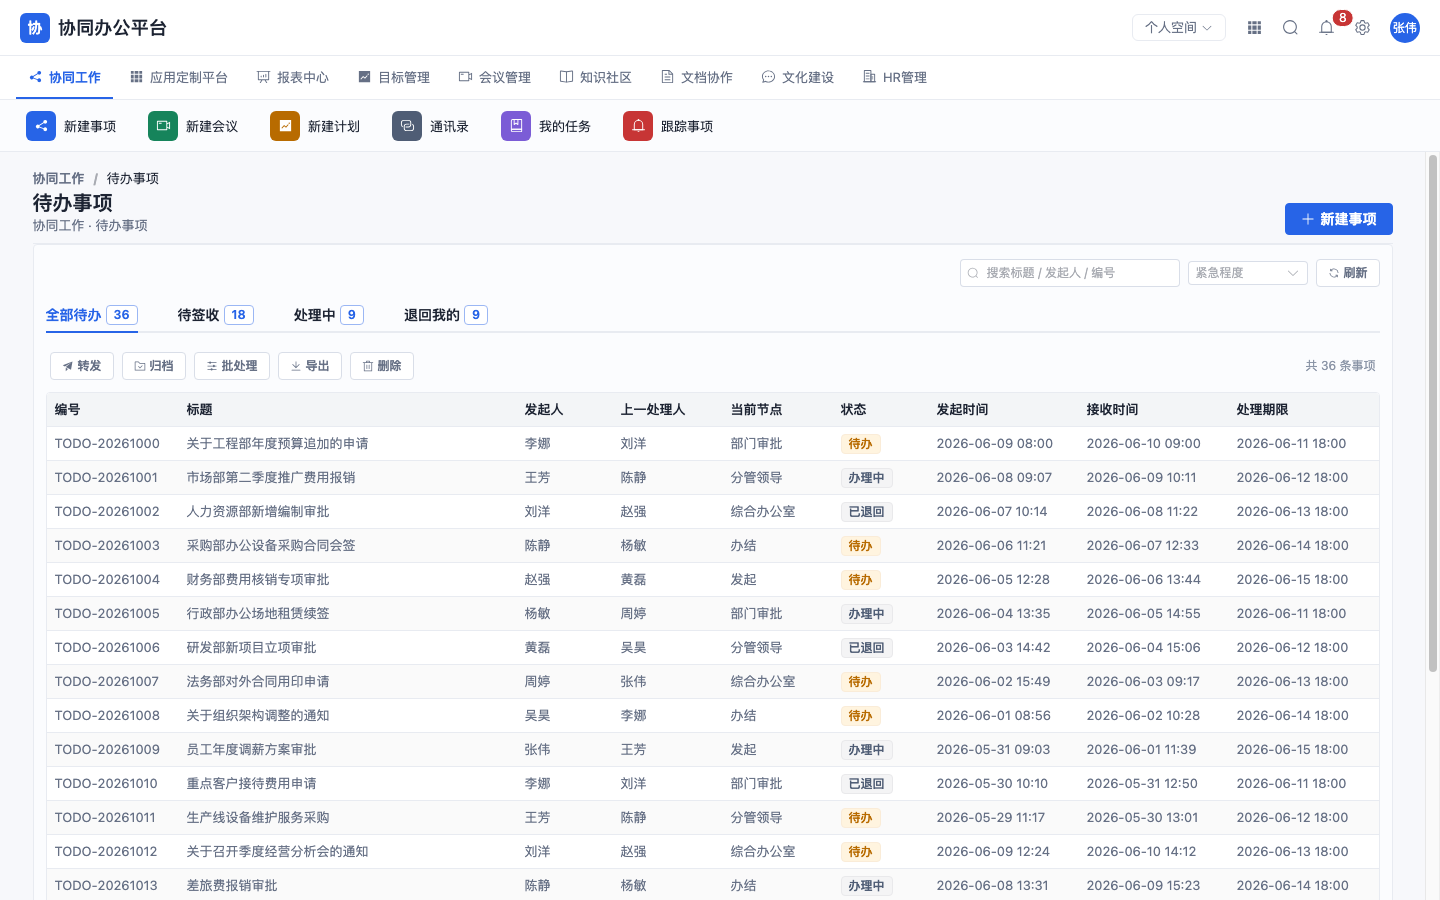Click the 协同工作 breadcrumb link
Viewport: 1440px width, 900px height.
pyautogui.click(x=58, y=178)
